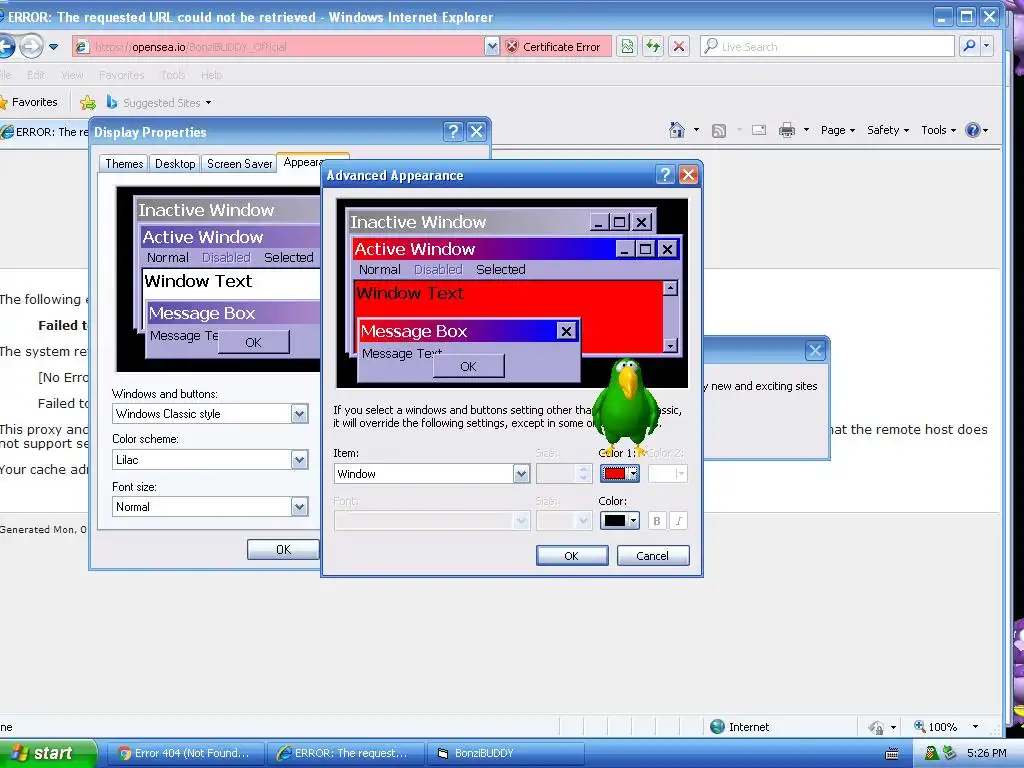Open the Suggested Sites link
Screen dimensions: 1024x768
click(159, 103)
